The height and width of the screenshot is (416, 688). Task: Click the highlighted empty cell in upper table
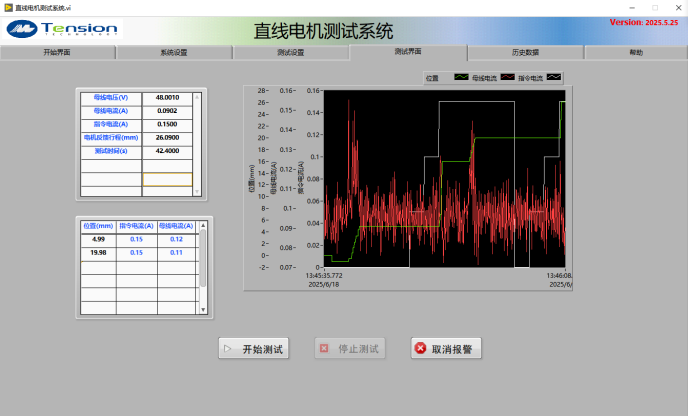click(166, 179)
